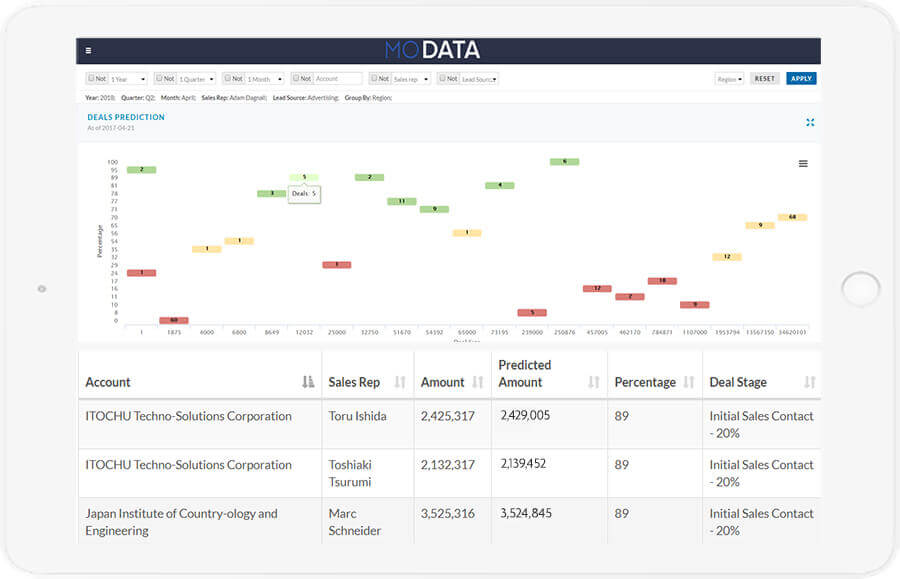Image resolution: width=900 pixels, height=579 pixels.
Task: Click the Sales Rep sort arrows
Action: click(x=400, y=382)
